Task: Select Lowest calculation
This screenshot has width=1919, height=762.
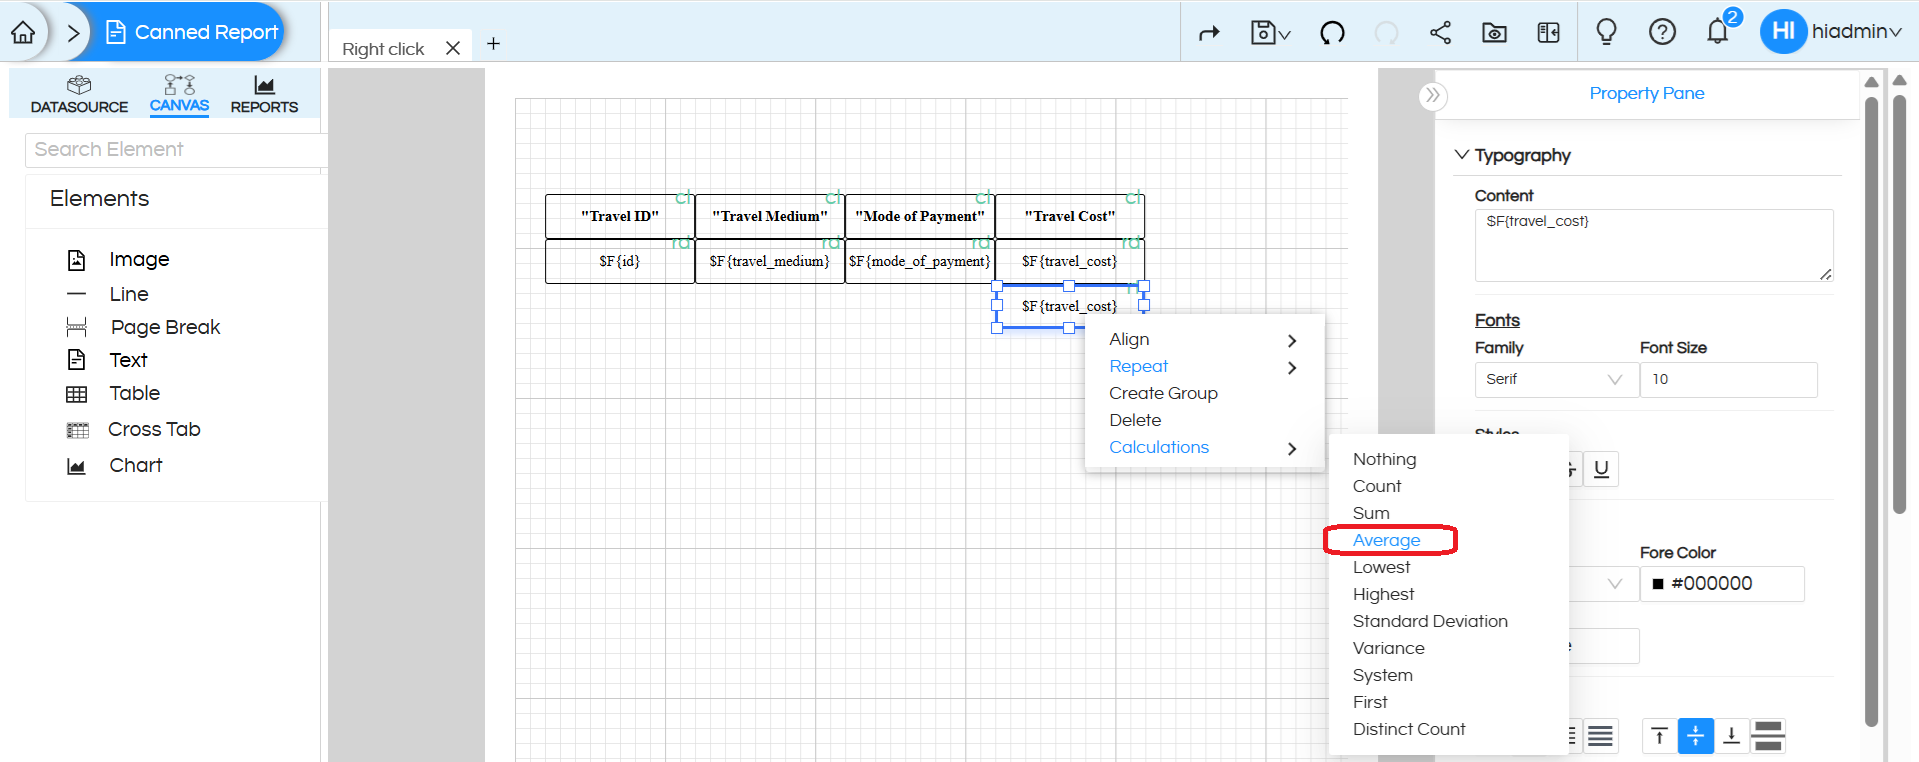Action: 1381,567
